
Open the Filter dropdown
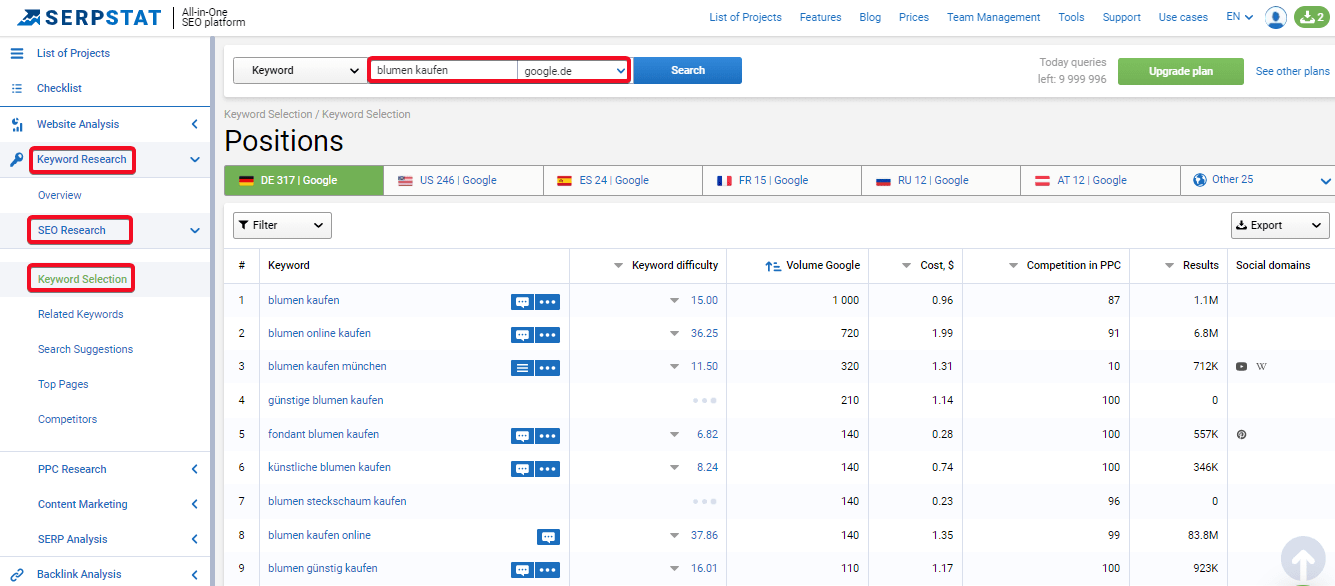(282, 225)
